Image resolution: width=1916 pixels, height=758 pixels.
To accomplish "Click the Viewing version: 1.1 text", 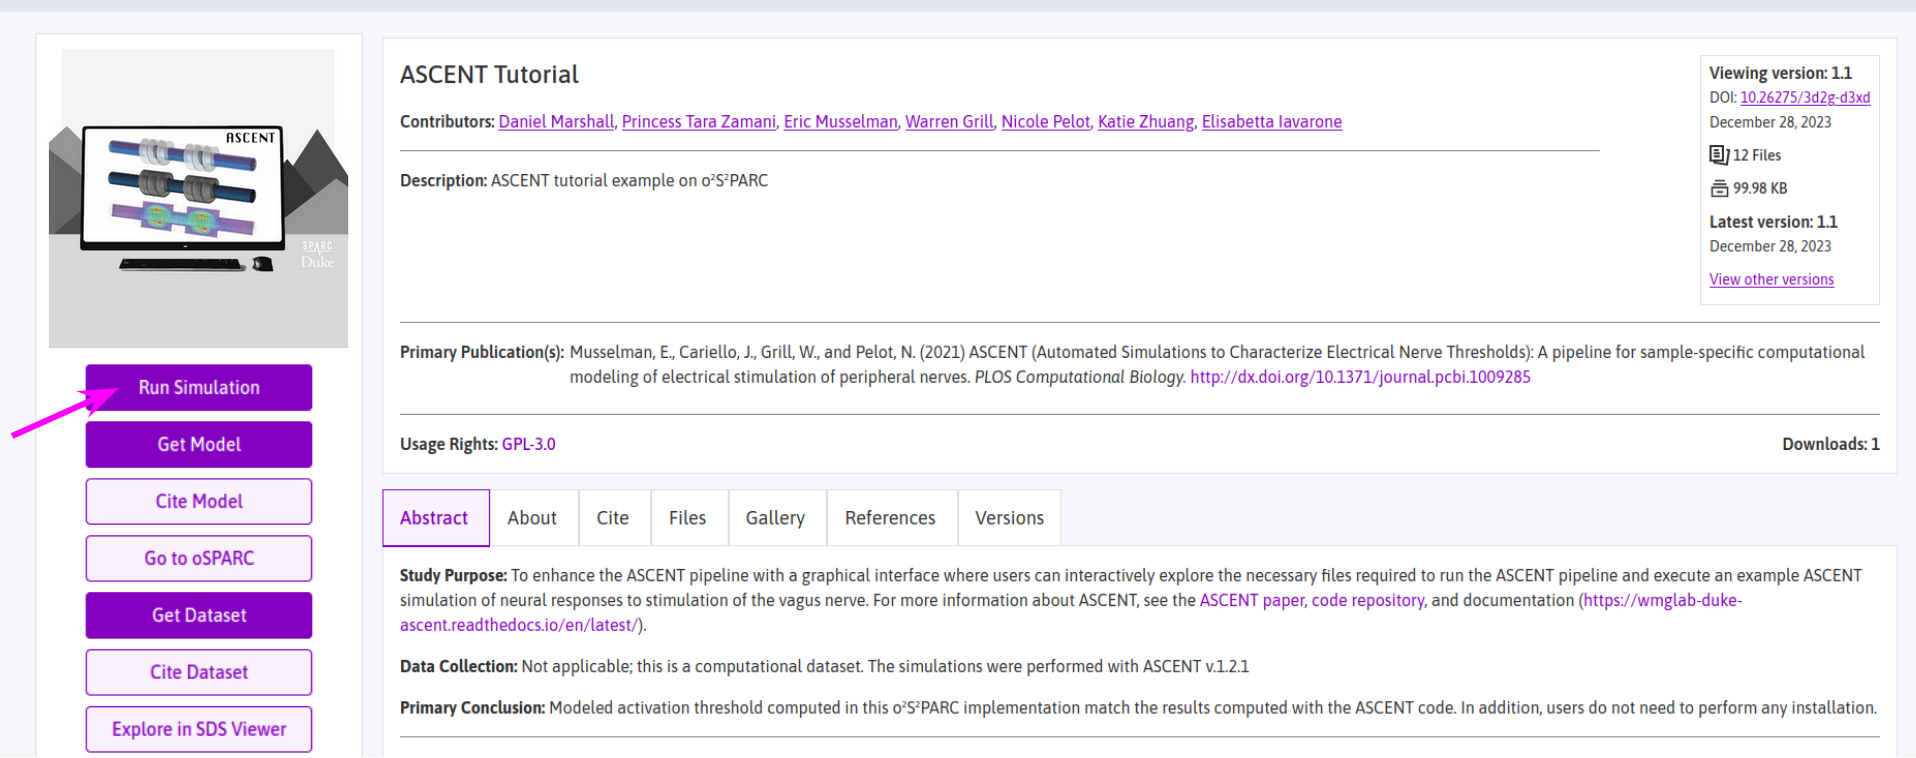I will 1780,73.
